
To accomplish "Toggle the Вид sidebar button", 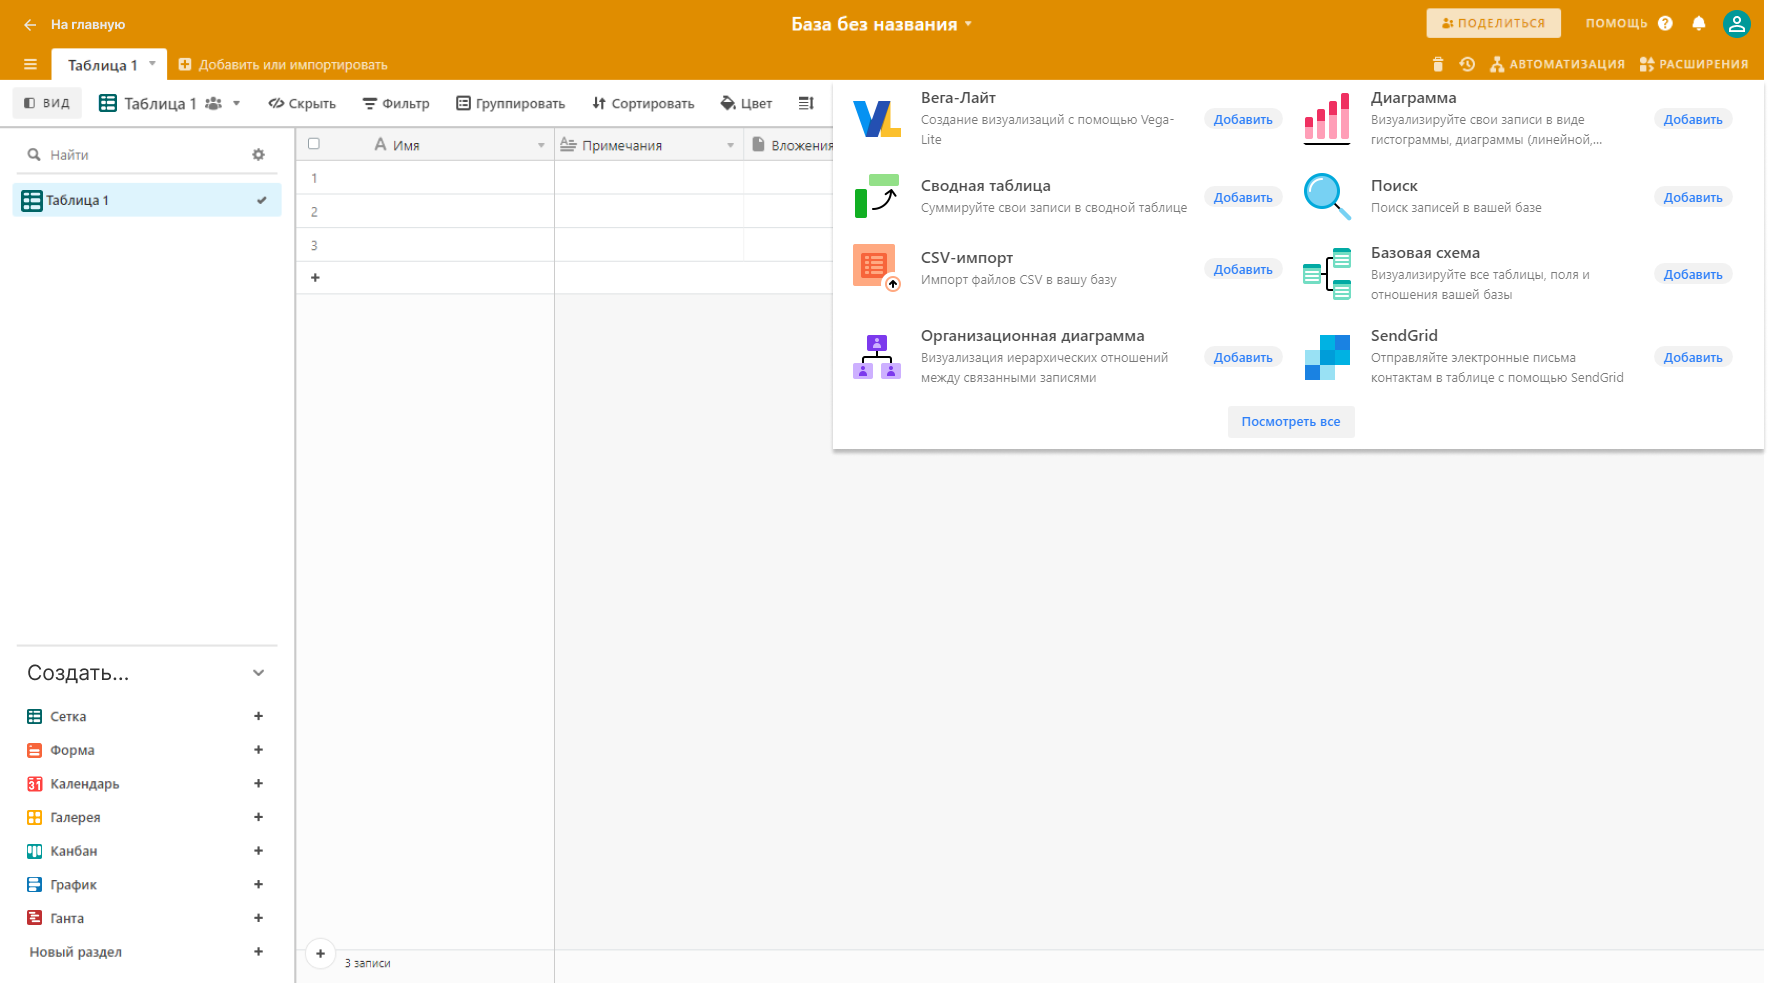I will (47, 103).
